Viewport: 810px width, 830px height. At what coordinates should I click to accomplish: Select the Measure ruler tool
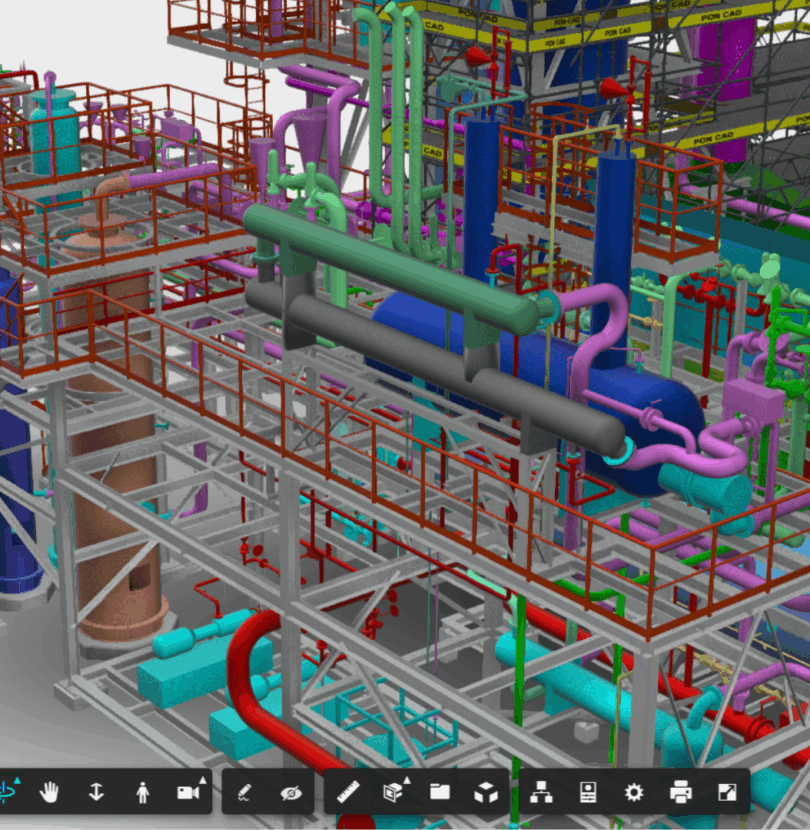(347, 793)
